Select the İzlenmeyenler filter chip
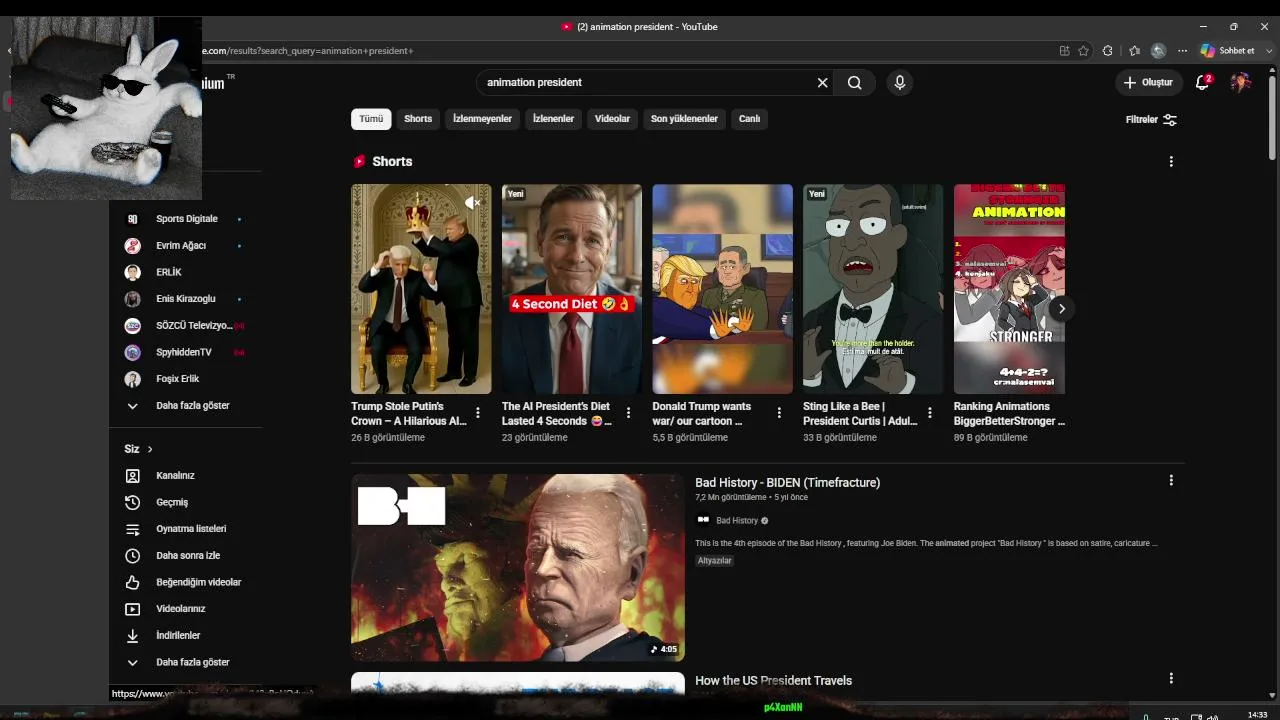 [x=482, y=119]
